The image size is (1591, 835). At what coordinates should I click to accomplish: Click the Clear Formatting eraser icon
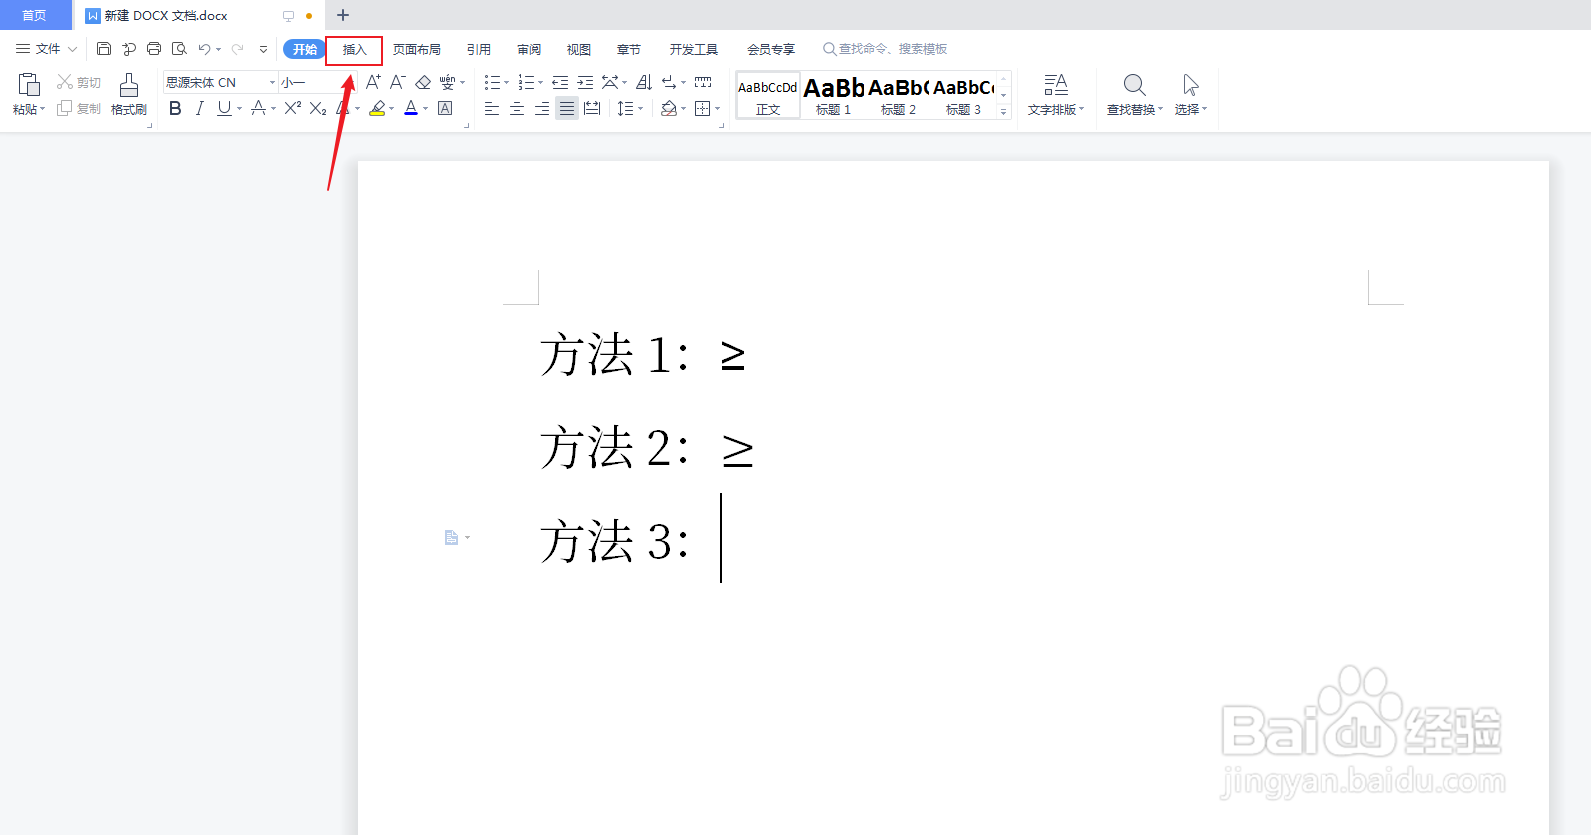(423, 82)
